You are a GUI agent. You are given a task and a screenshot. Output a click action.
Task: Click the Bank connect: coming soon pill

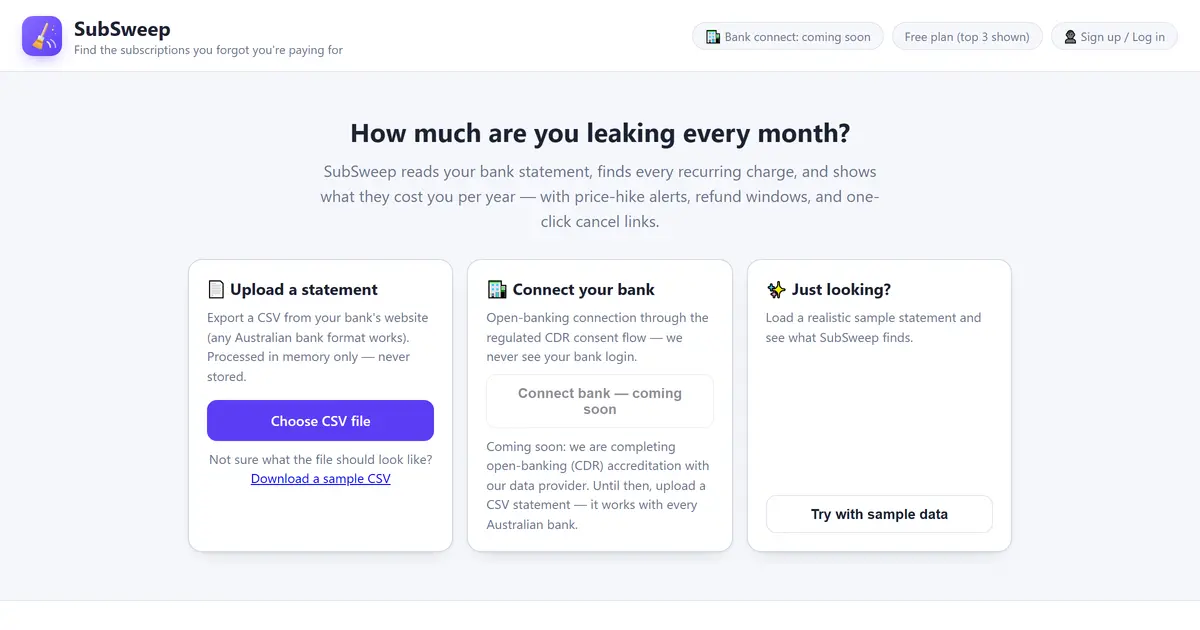[x=788, y=37]
